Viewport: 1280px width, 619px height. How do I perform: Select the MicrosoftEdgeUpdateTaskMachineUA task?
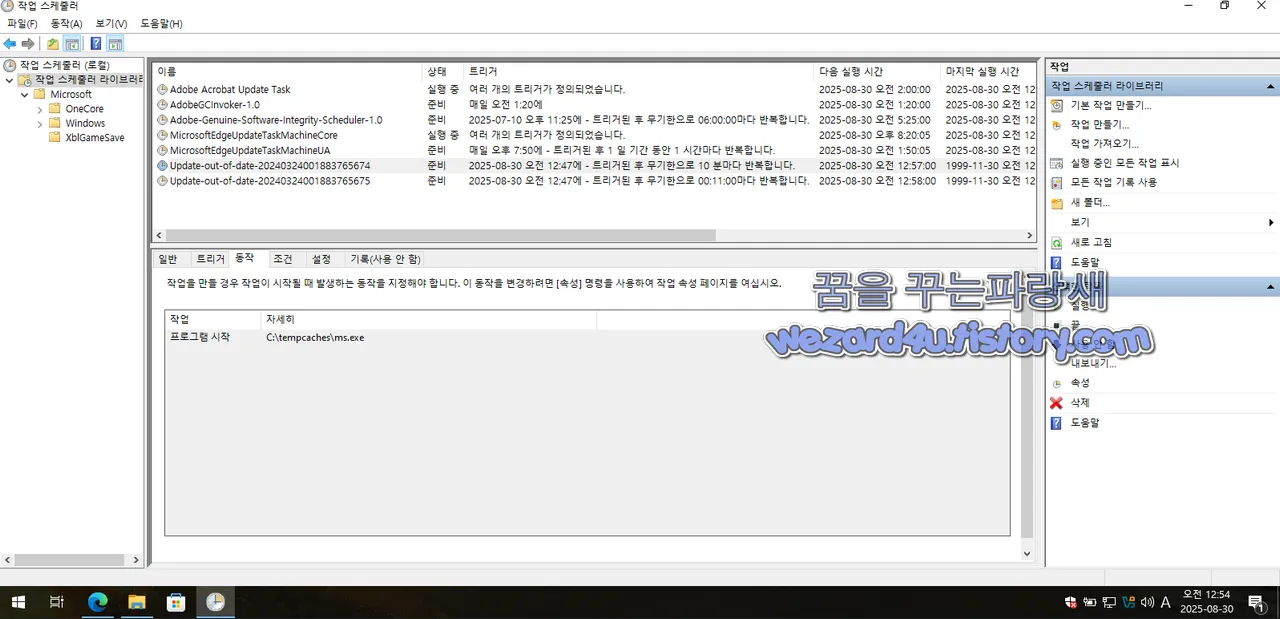coord(593,150)
